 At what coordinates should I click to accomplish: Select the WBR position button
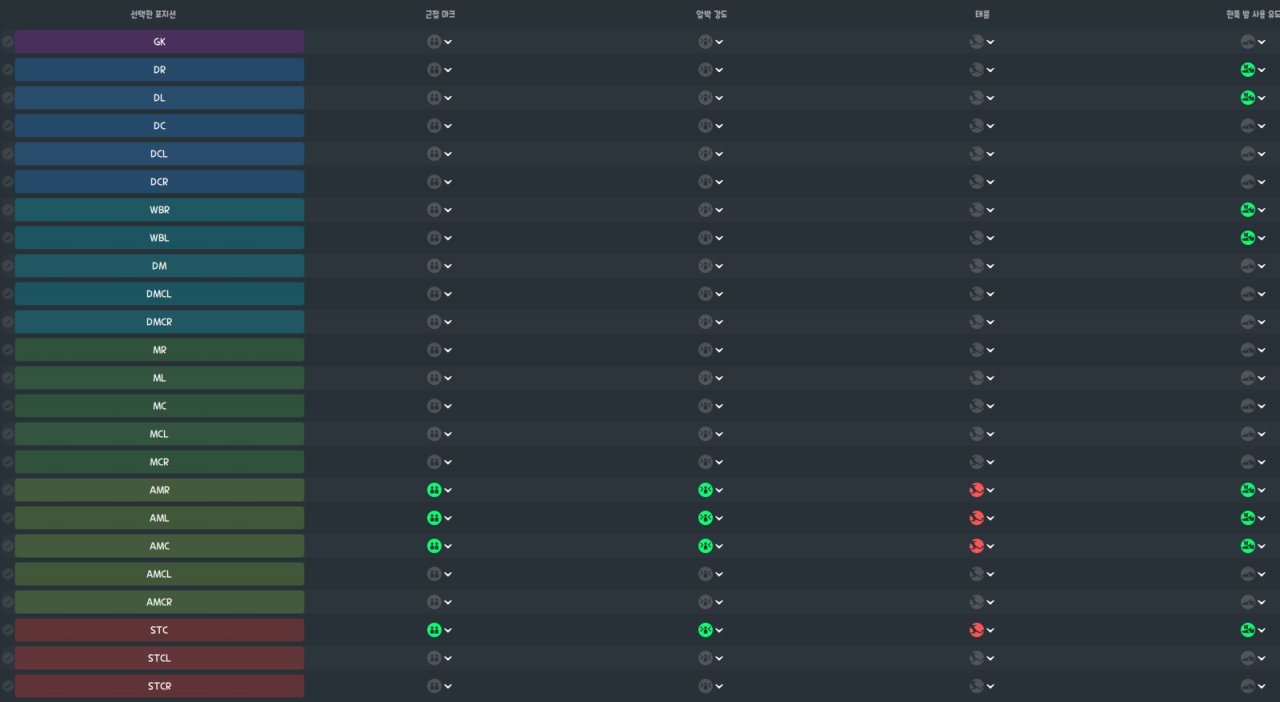tap(159, 210)
